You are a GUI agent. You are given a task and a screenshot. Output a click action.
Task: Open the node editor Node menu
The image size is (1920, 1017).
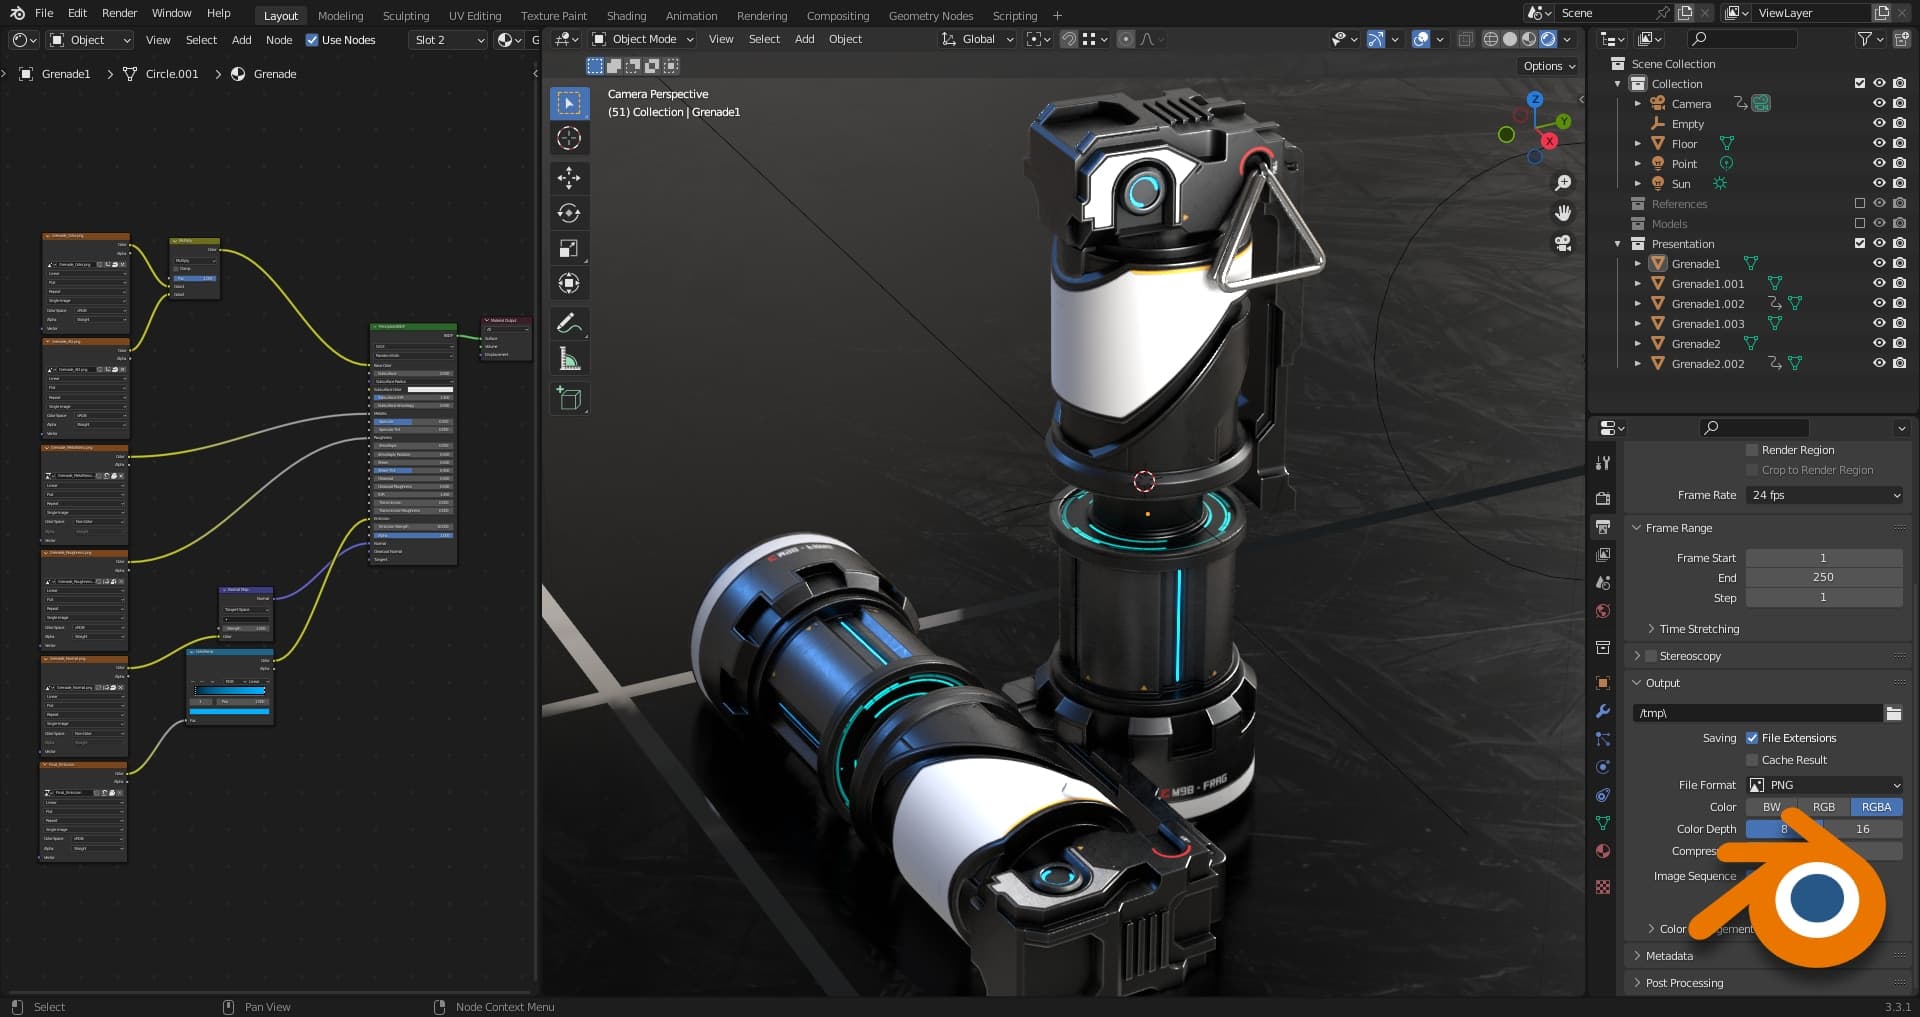(x=279, y=40)
